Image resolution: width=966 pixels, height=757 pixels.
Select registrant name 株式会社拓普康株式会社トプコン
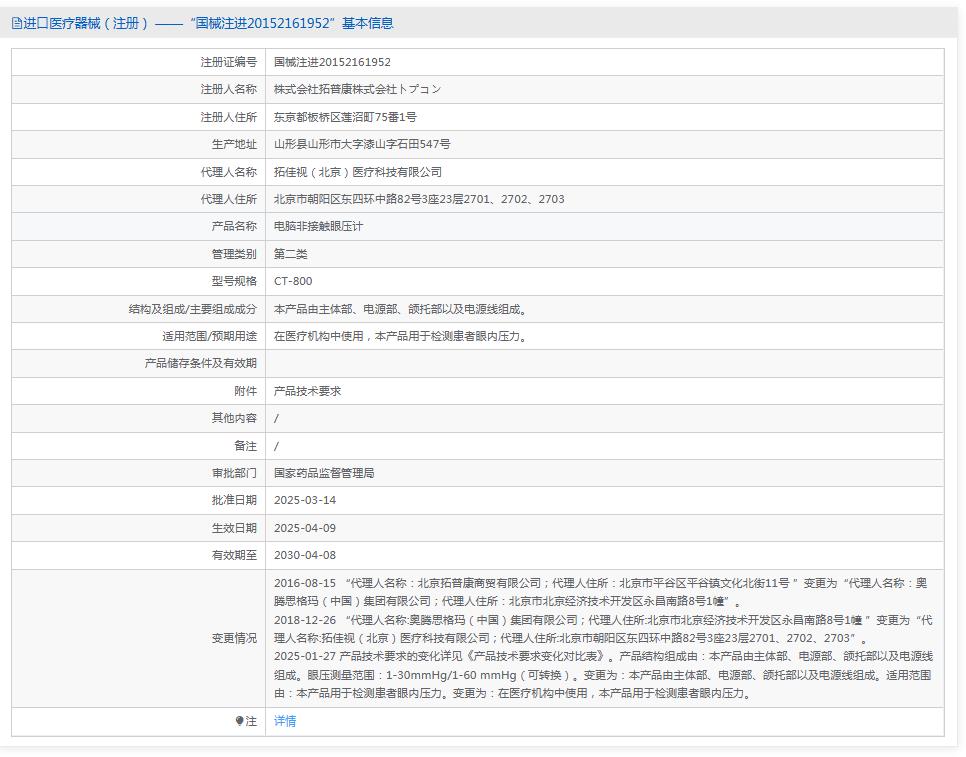point(357,89)
